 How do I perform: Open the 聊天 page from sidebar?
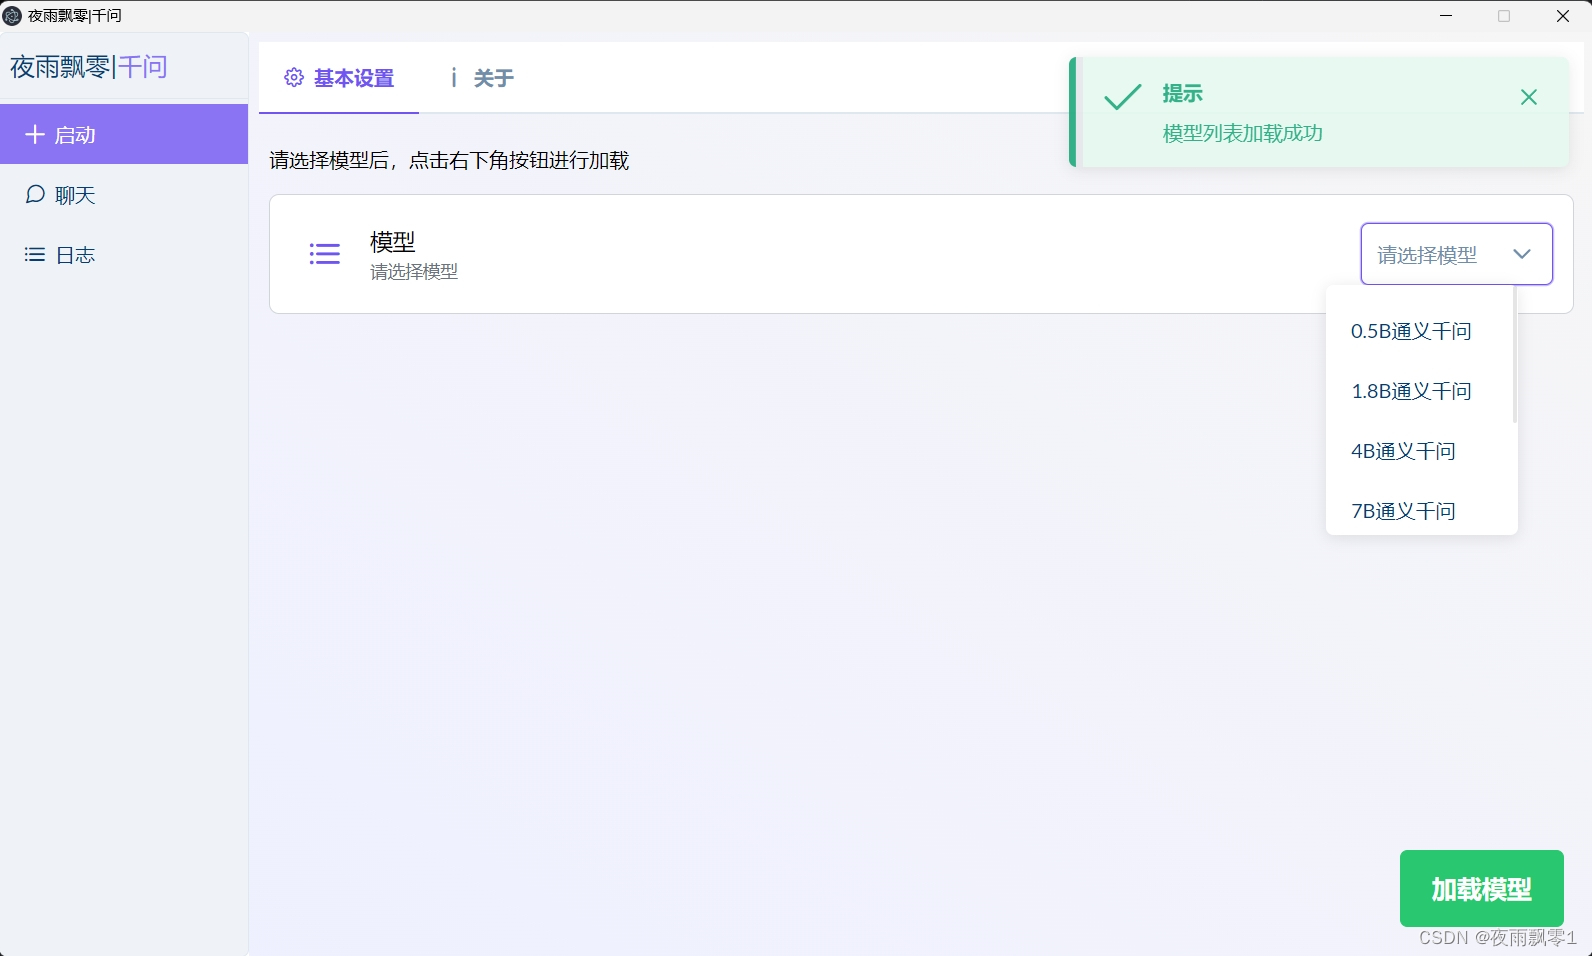click(x=75, y=195)
